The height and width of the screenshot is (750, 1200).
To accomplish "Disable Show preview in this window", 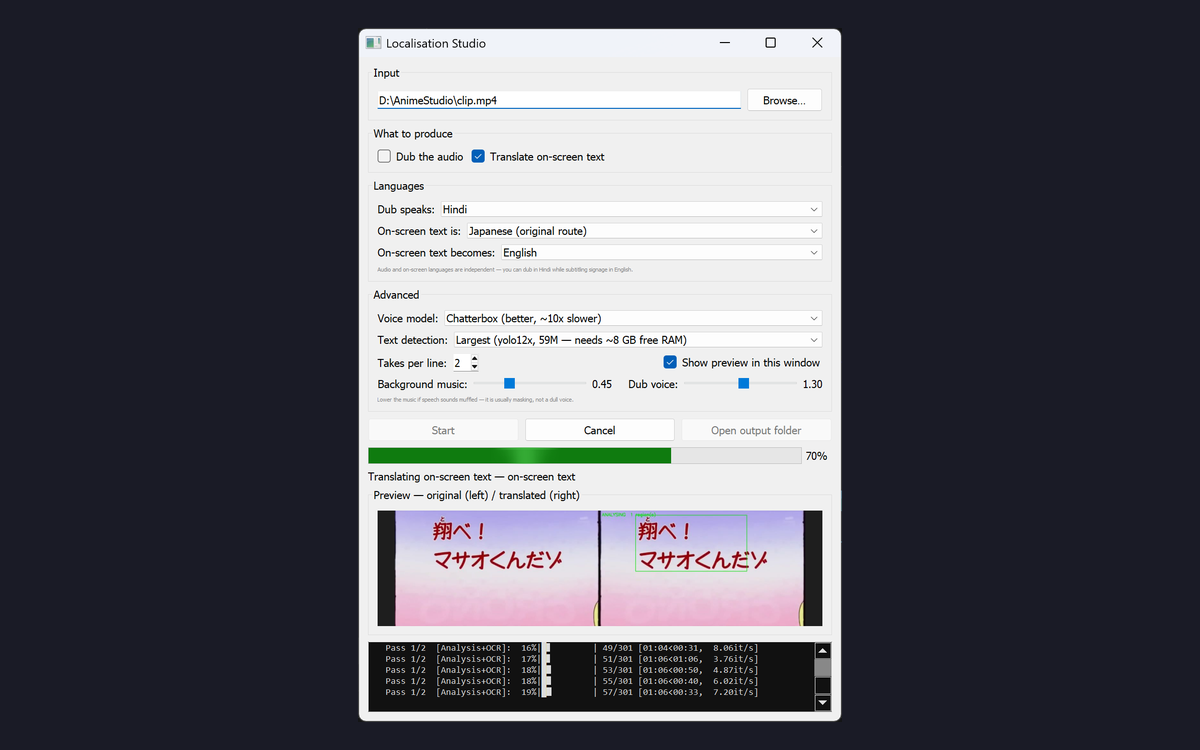I will (x=670, y=362).
